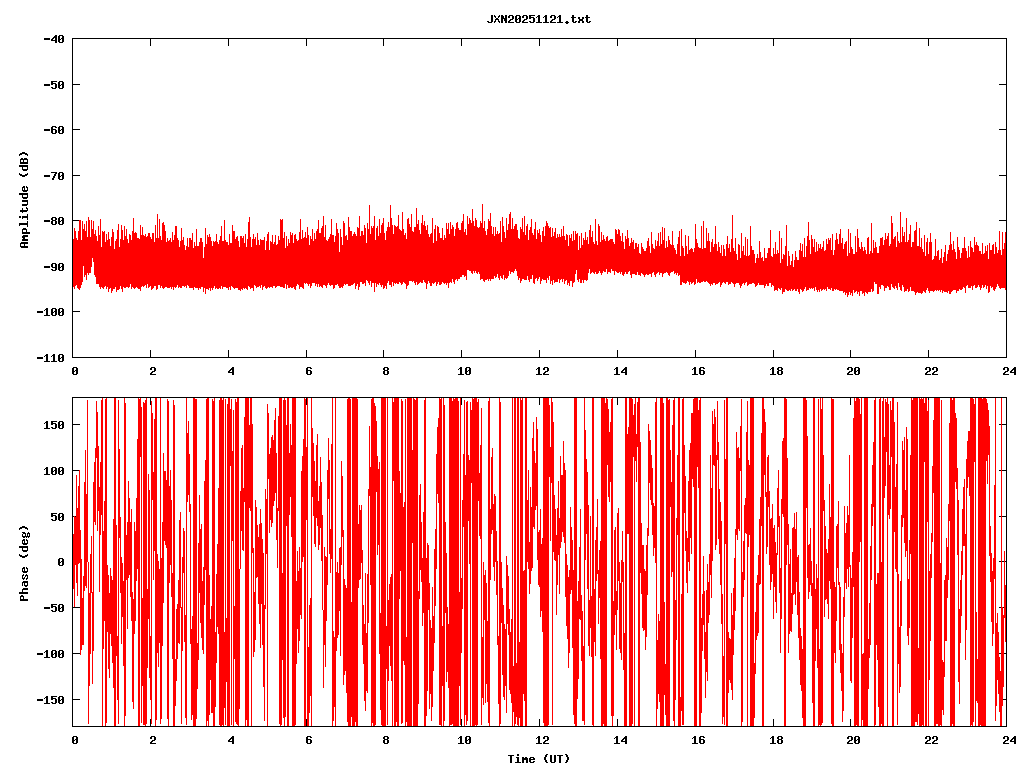The height and width of the screenshot is (768, 1024).
Task: Select the Amplitude (dB) axis label
Action: coord(24,199)
